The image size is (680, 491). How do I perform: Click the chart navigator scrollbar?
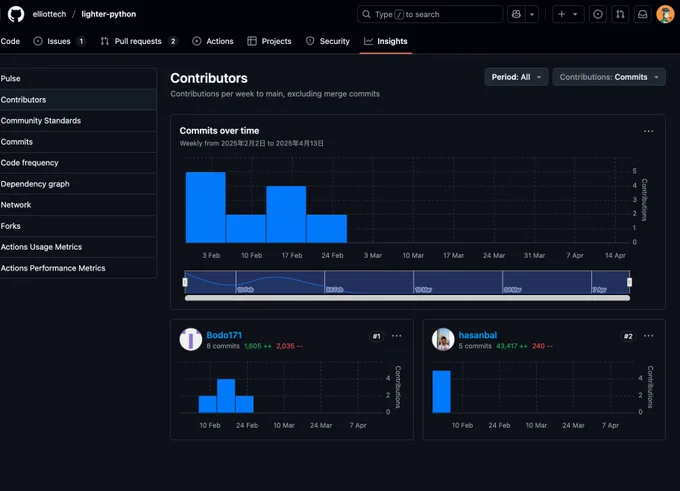pyautogui.click(x=407, y=298)
